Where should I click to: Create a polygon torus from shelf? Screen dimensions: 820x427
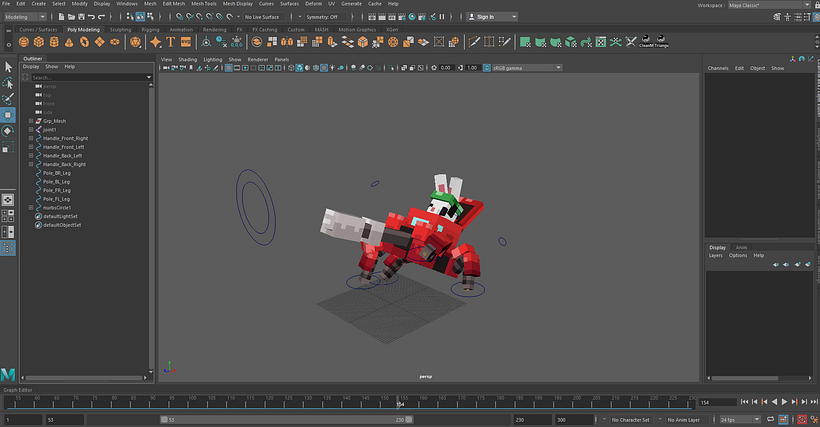[x=84, y=42]
